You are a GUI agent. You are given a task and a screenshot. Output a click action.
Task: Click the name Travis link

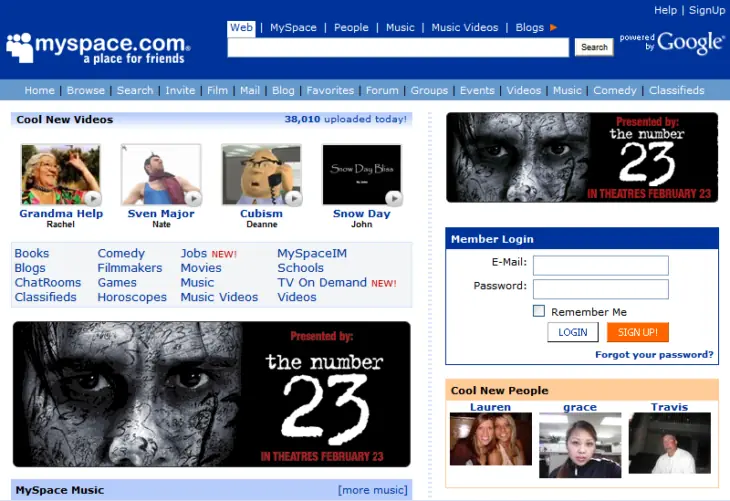pos(669,407)
